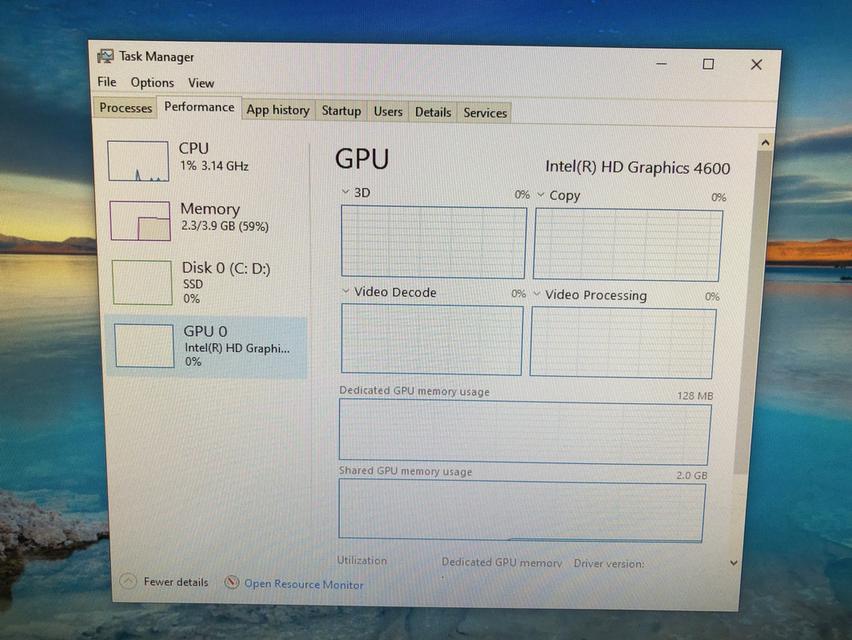The height and width of the screenshot is (640, 852).
Task: Click the Memory label in sidebar
Action: 210,209
